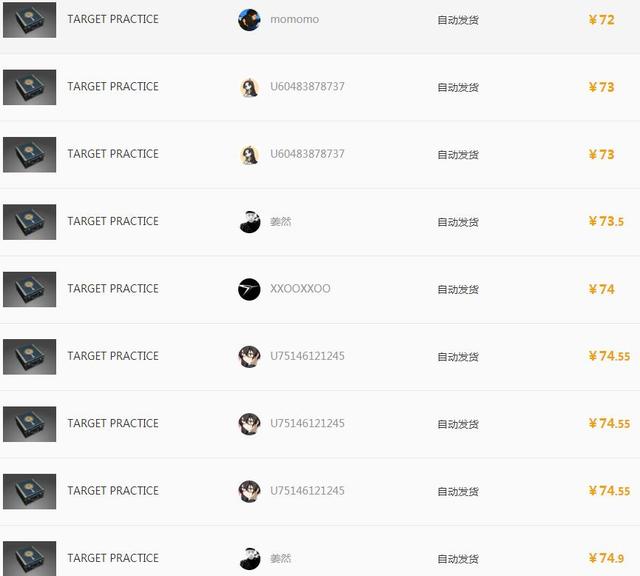Screen dimensions: 640x576
Task: Click the momomo seller name
Action: pyautogui.click(x=294, y=19)
